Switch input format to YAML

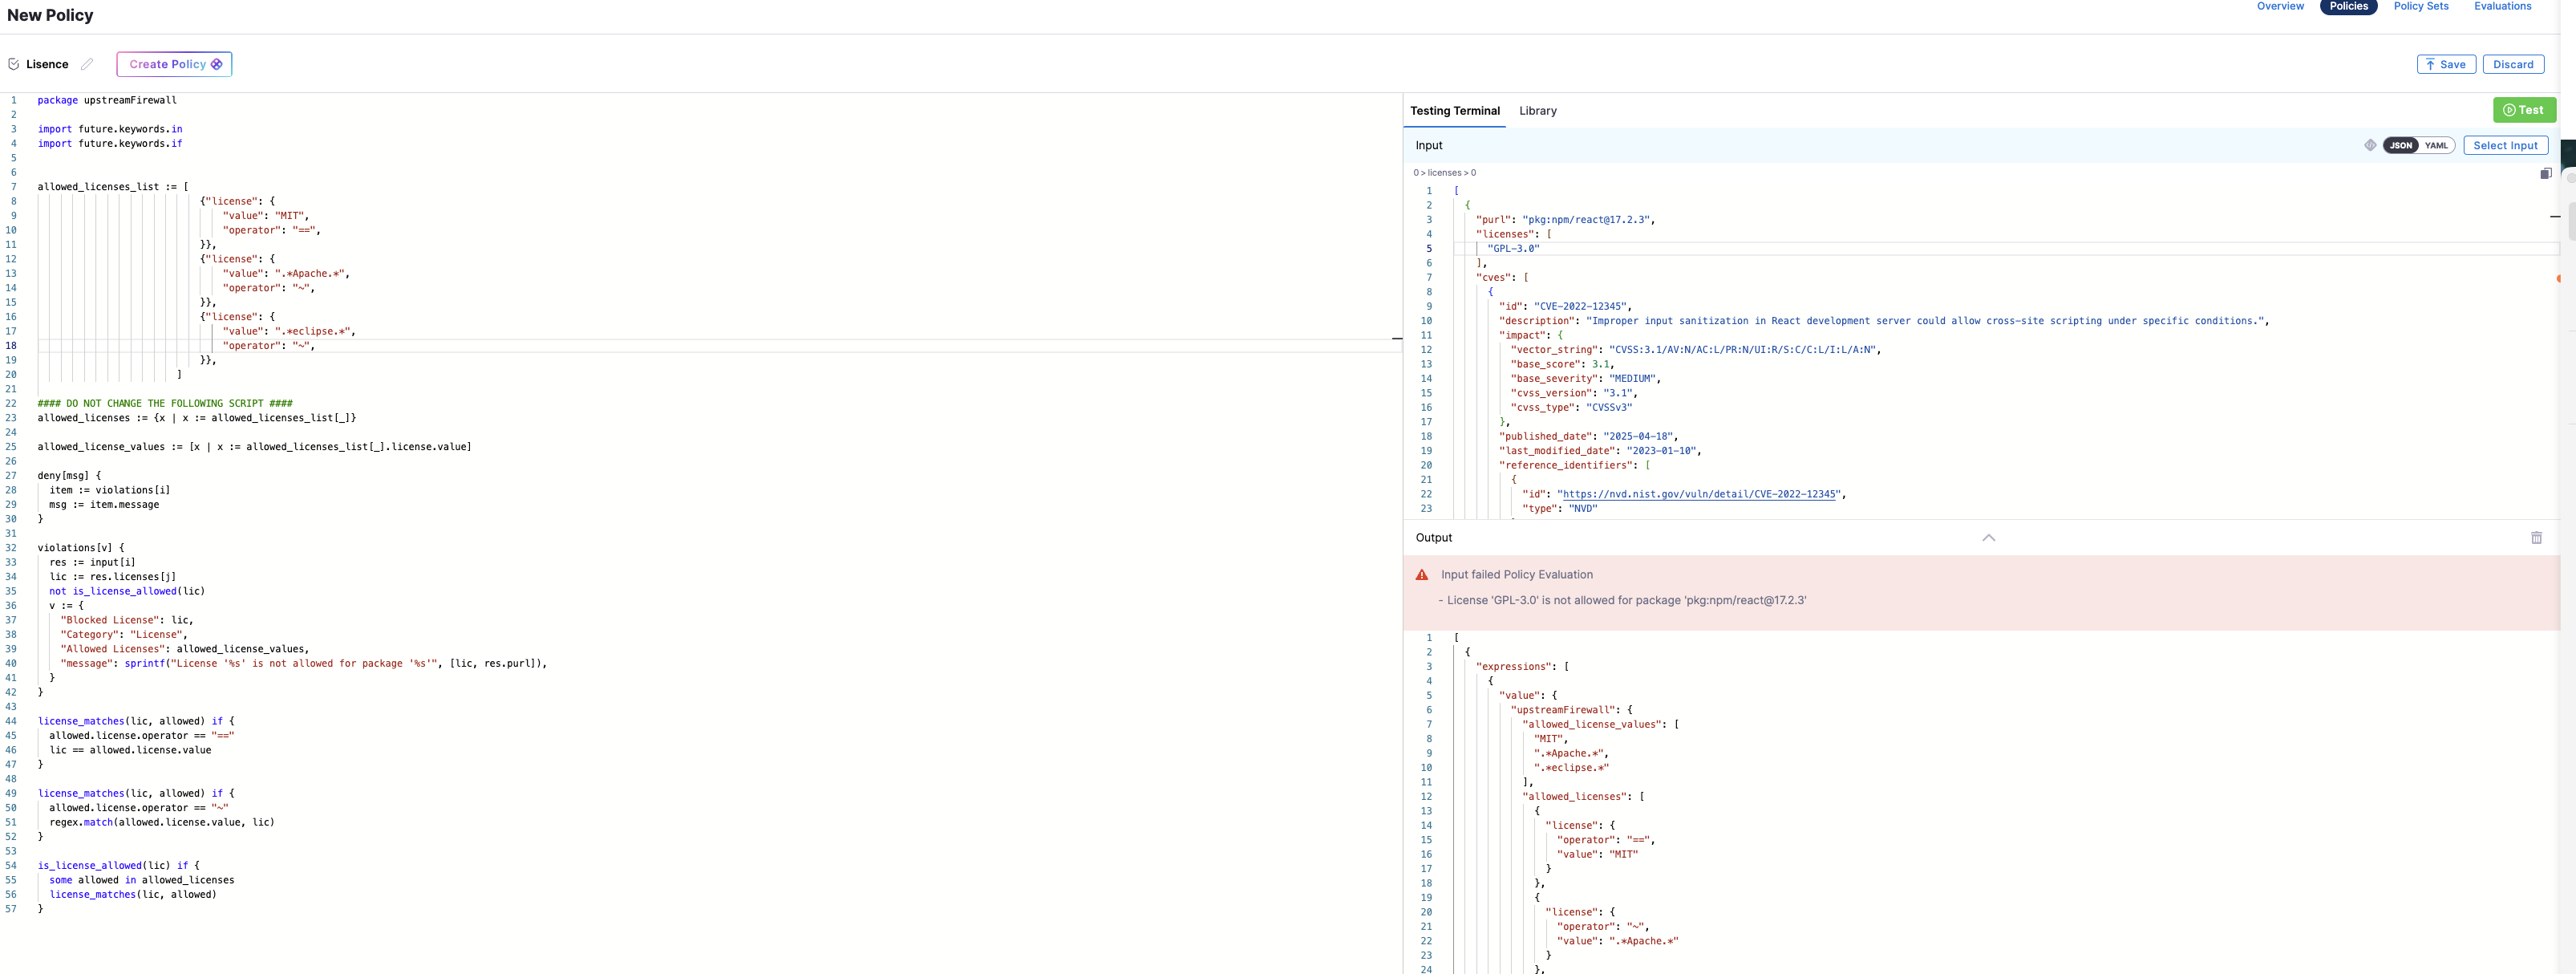(2436, 145)
